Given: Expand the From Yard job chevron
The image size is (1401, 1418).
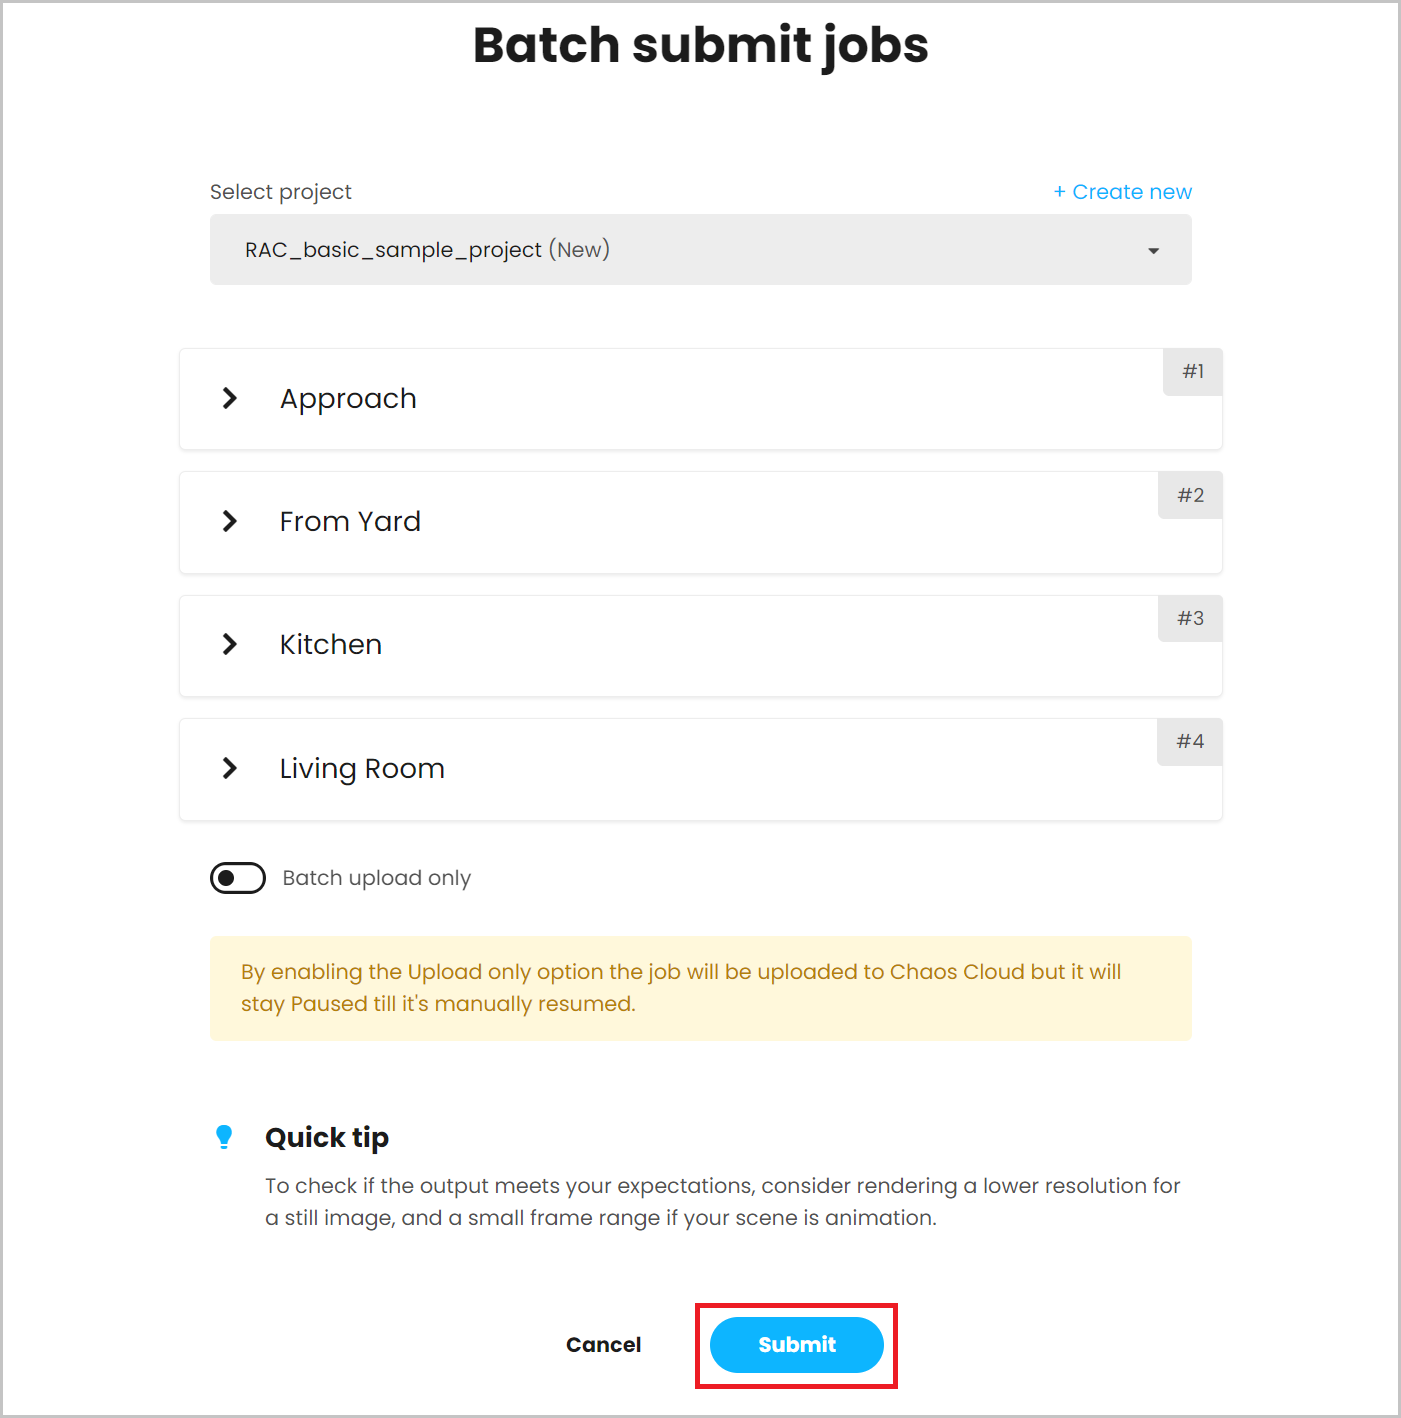Looking at the screenshot, I should coord(230,521).
